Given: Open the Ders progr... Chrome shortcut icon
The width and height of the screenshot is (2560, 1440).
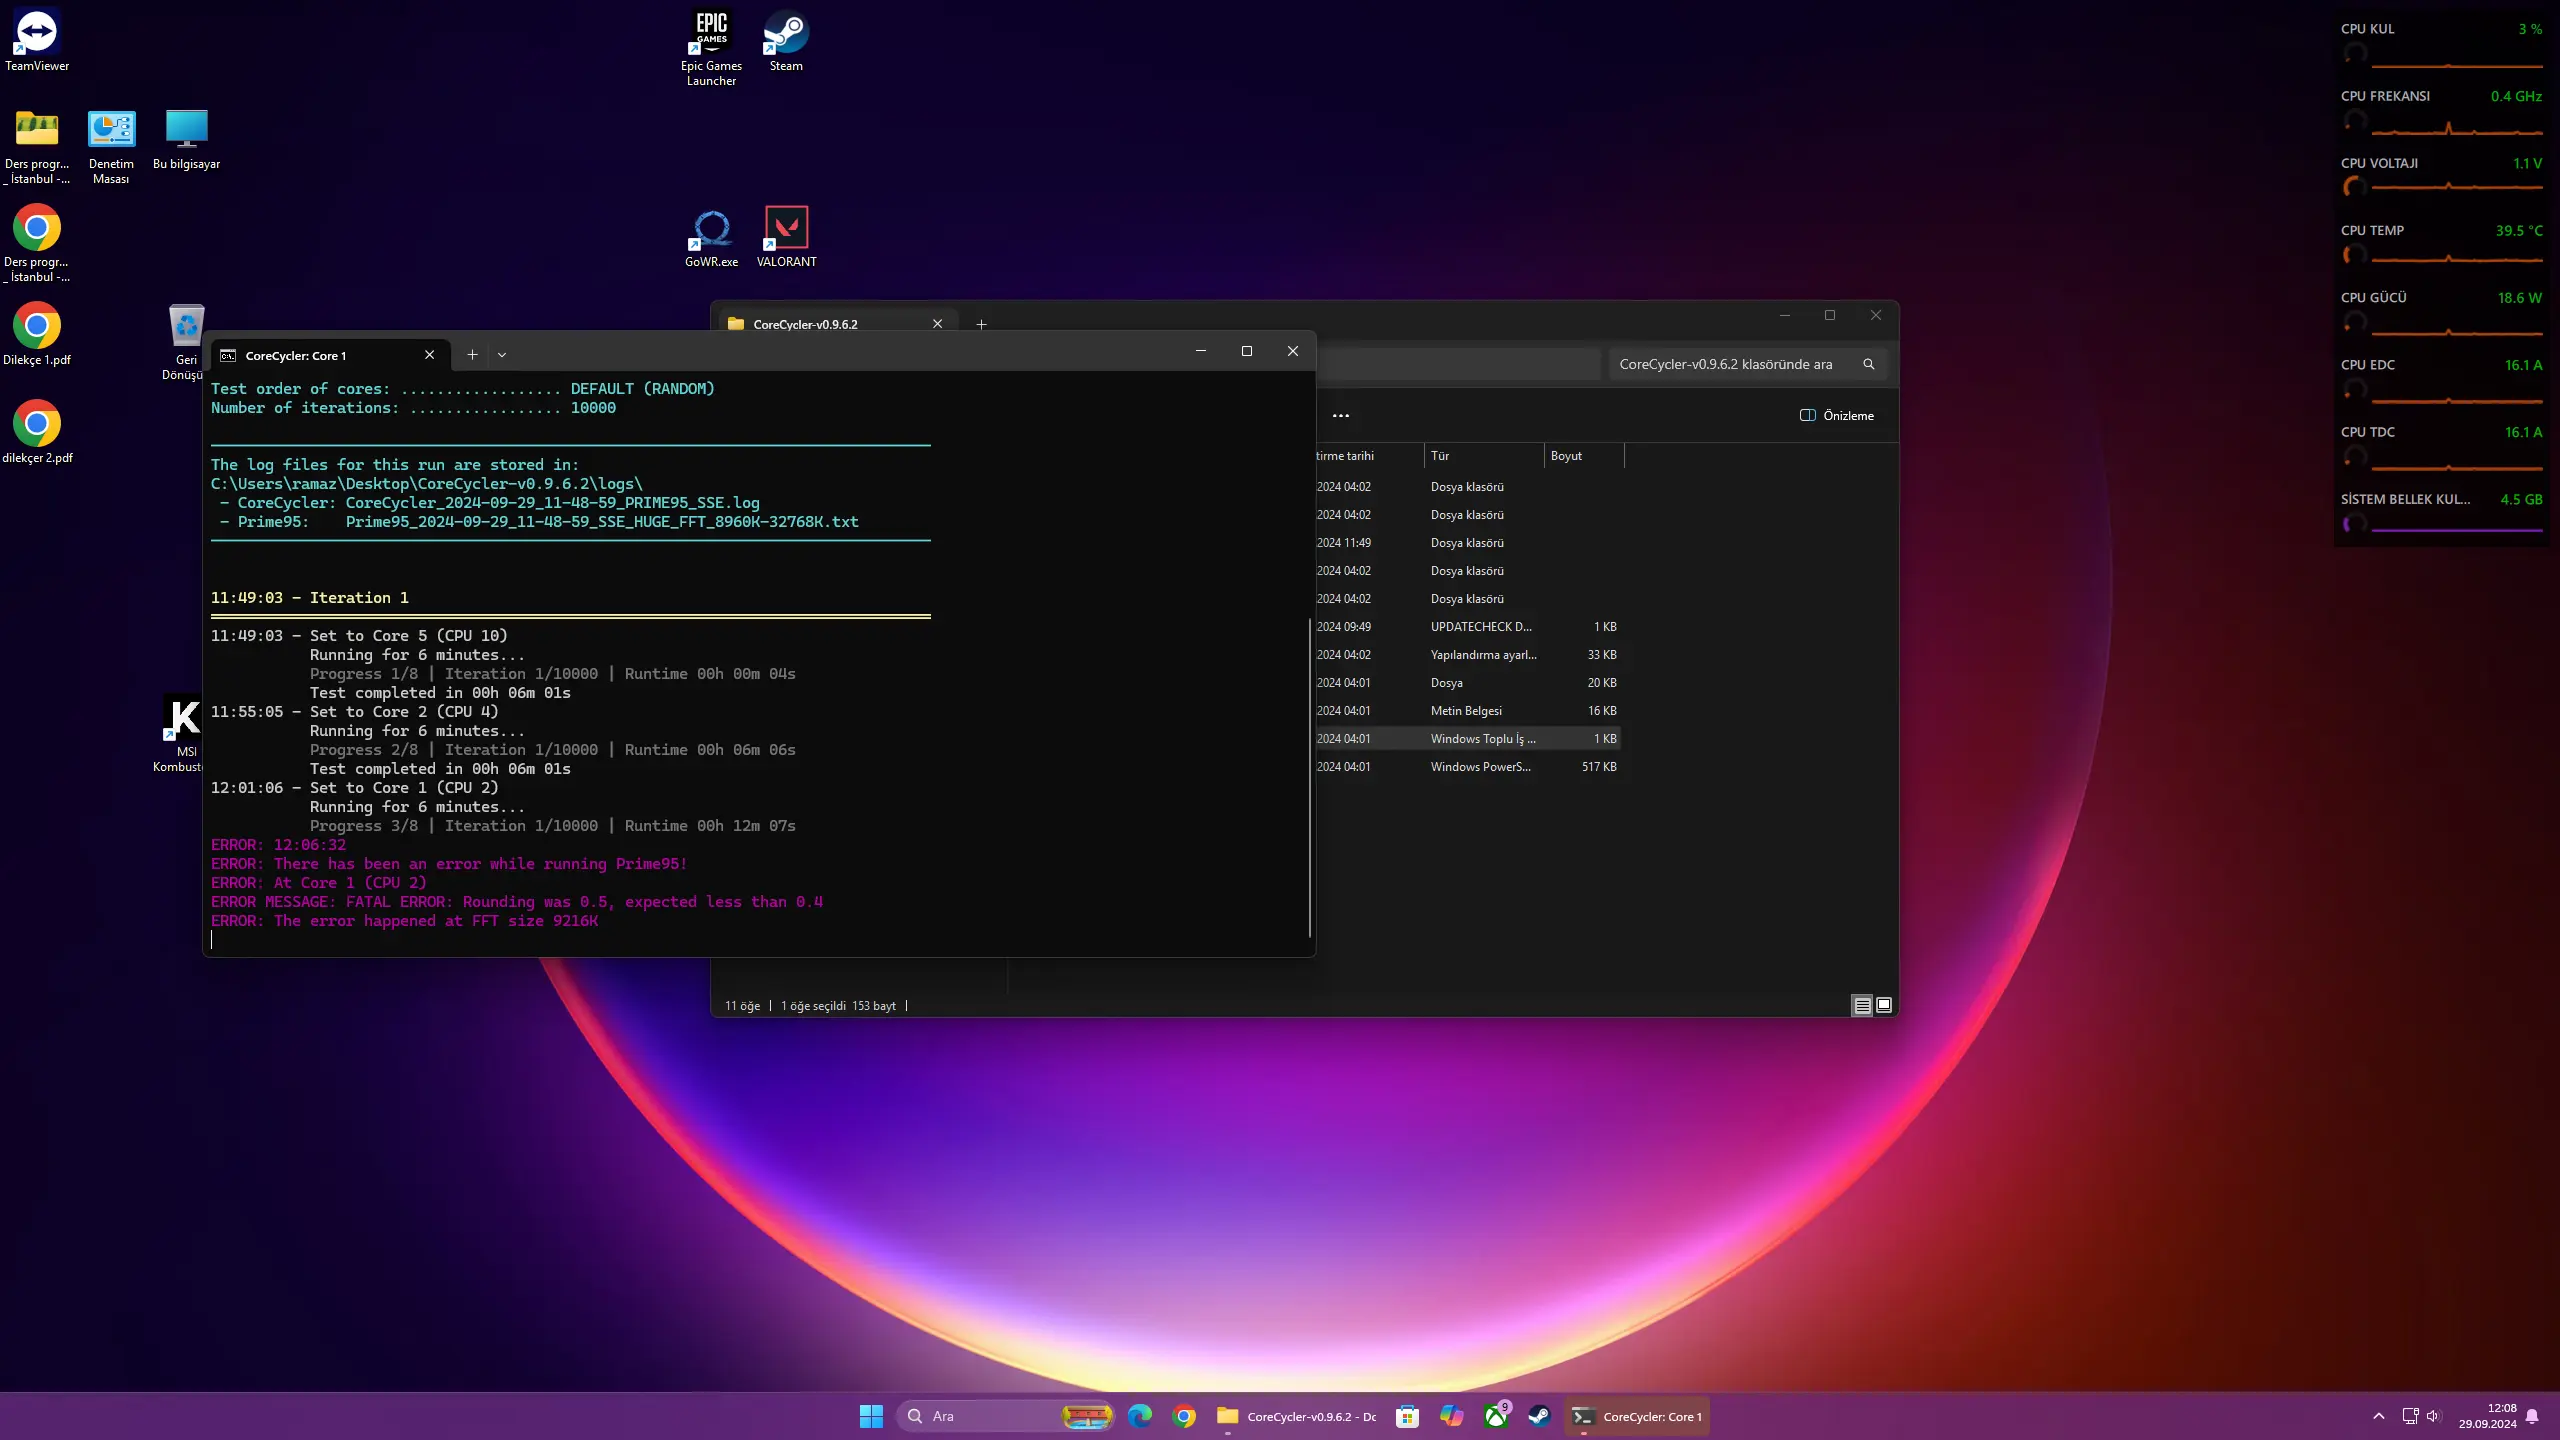Looking at the screenshot, I should (x=37, y=244).
